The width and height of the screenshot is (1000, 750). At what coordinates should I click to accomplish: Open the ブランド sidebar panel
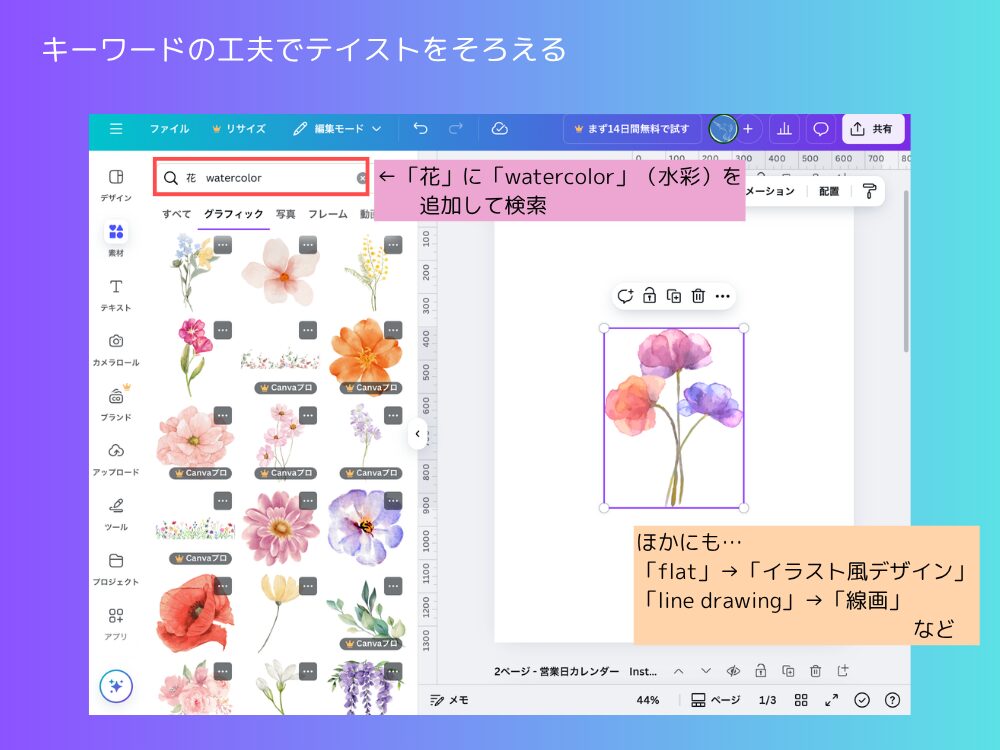pos(116,404)
